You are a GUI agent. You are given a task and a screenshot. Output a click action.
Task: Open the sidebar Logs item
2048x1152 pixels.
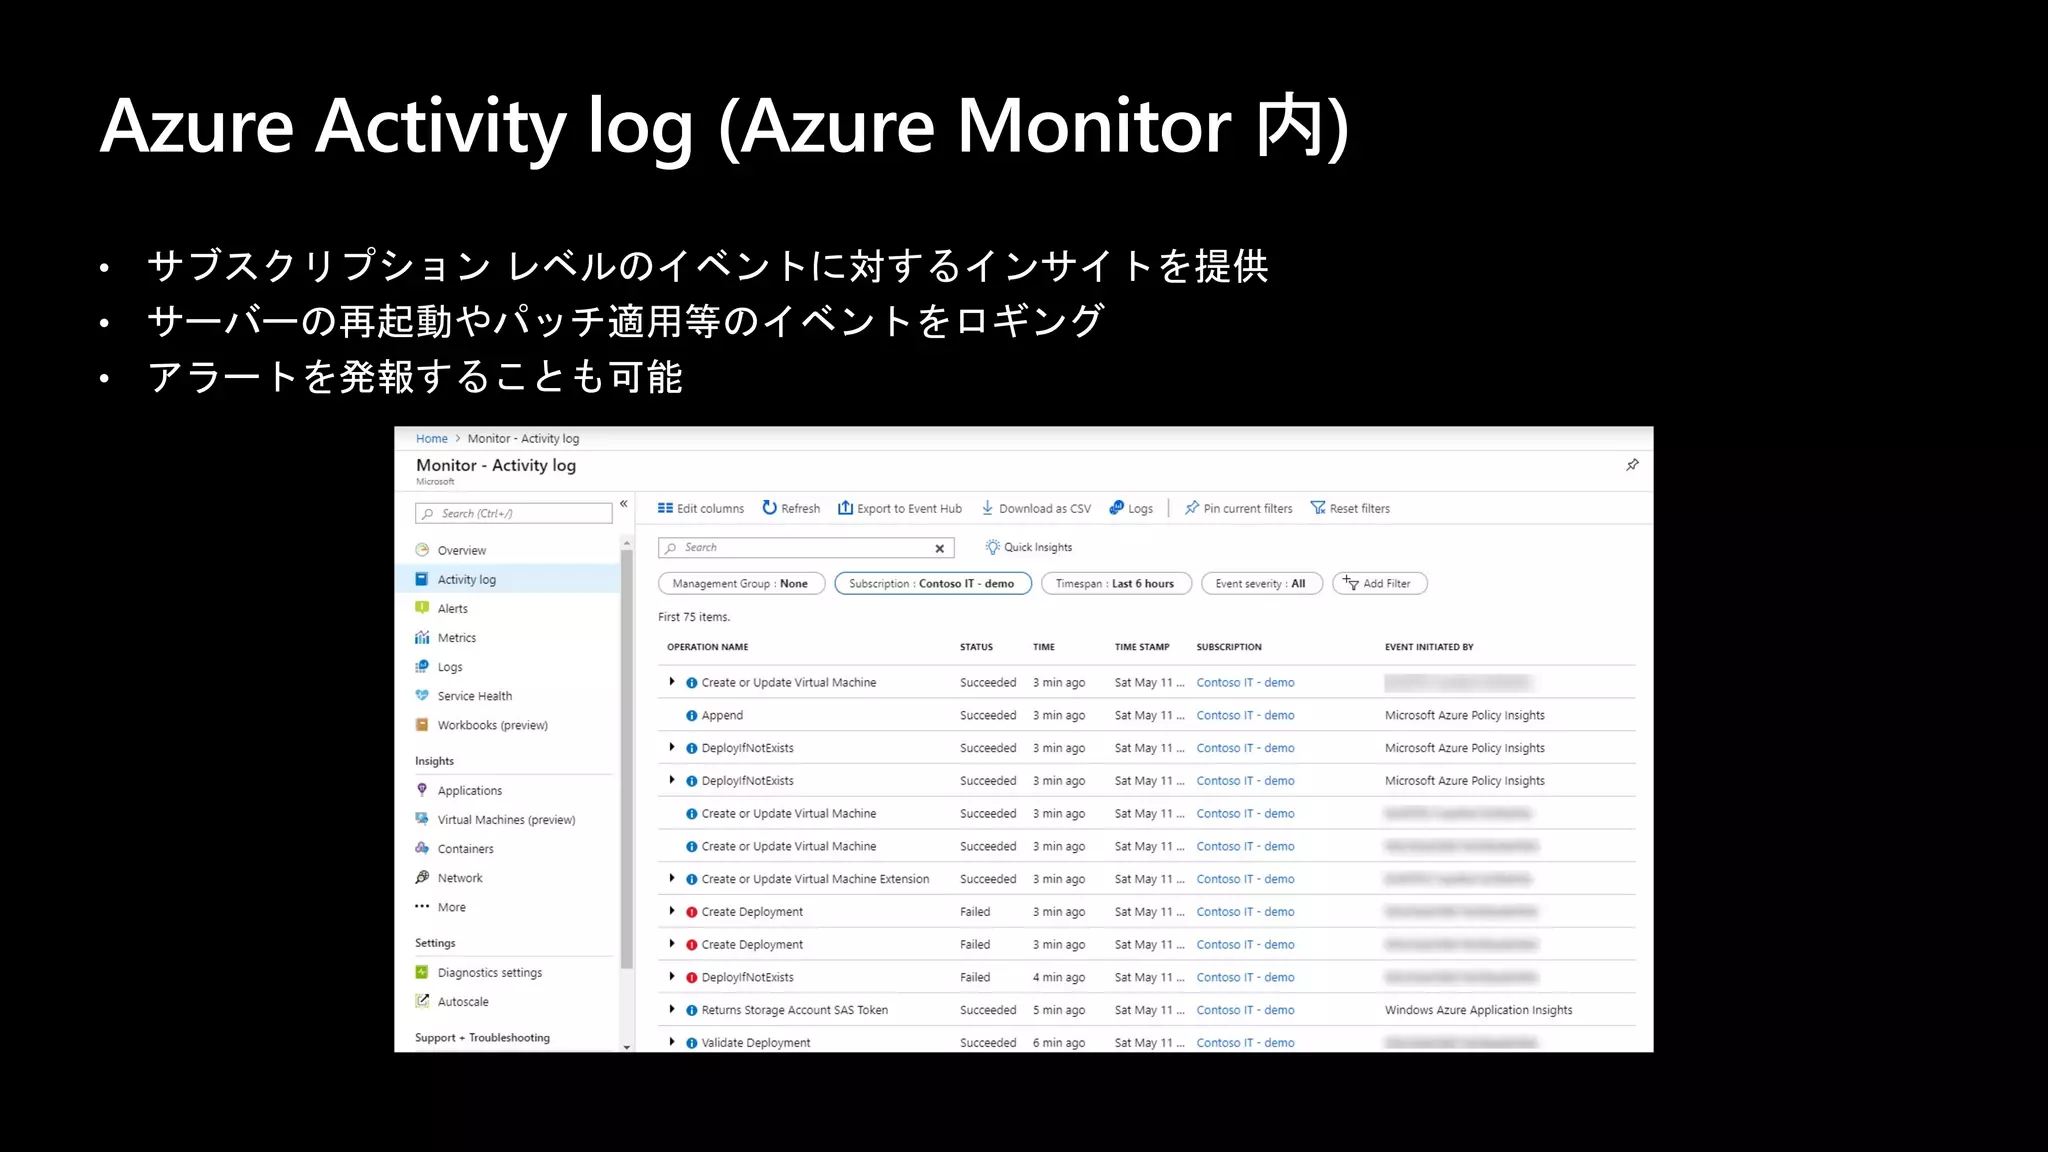coord(449,667)
